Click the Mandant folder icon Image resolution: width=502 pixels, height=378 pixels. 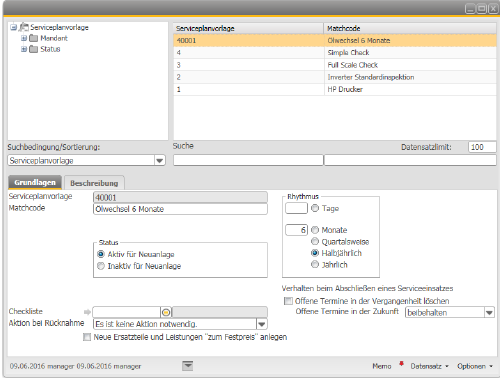(33, 38)
